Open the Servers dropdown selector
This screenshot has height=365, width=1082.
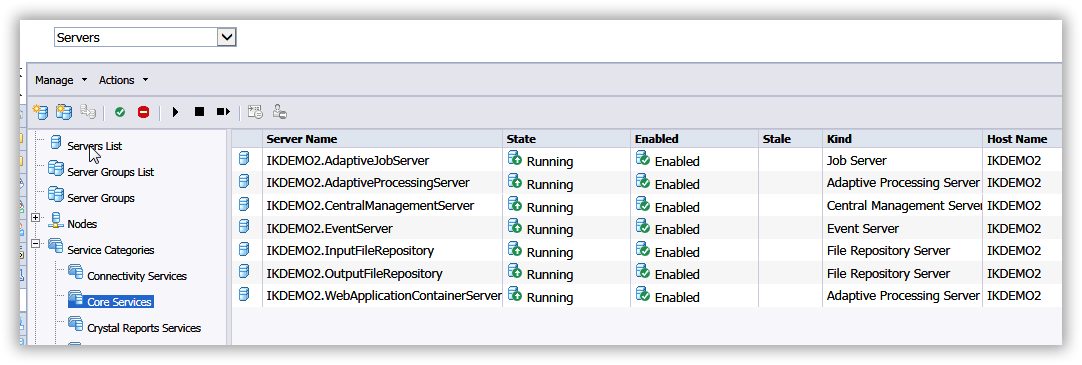[145, 37]
